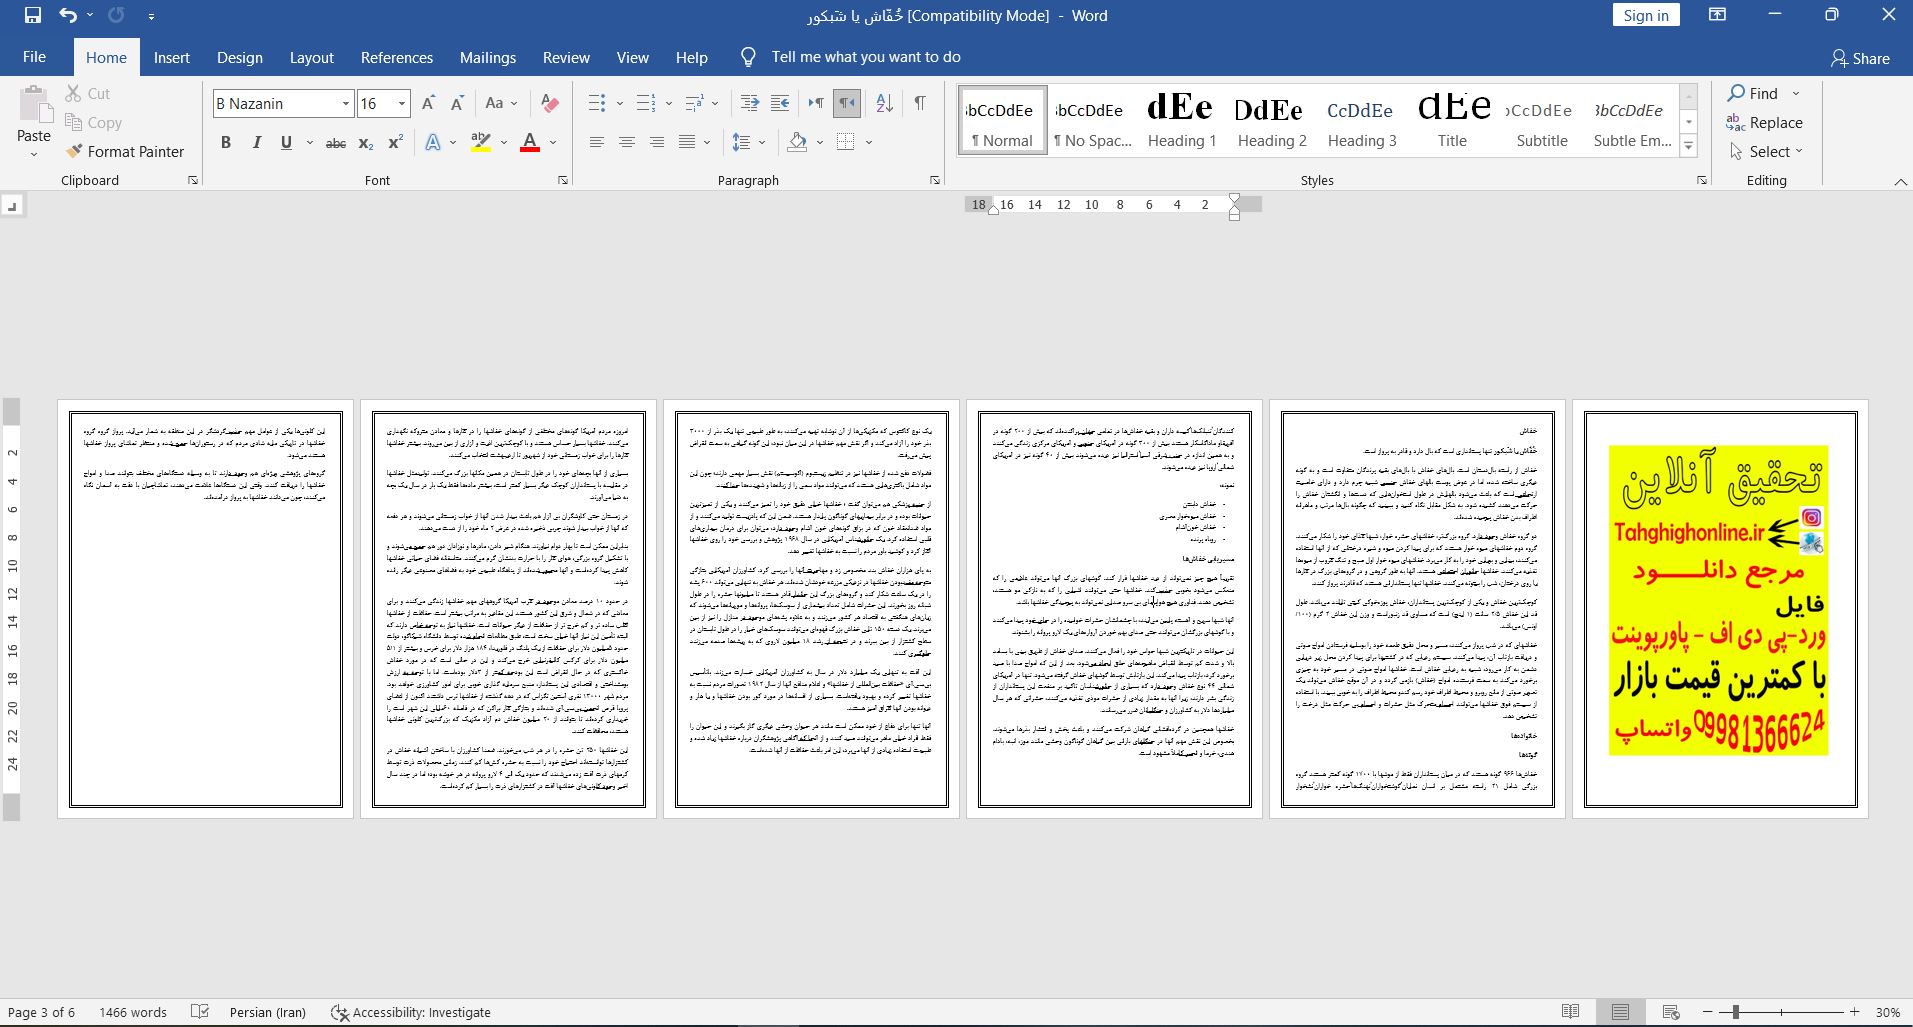1913x1027 pixels.
Task: Switch to the Insert tab
Action: [172, 57]
